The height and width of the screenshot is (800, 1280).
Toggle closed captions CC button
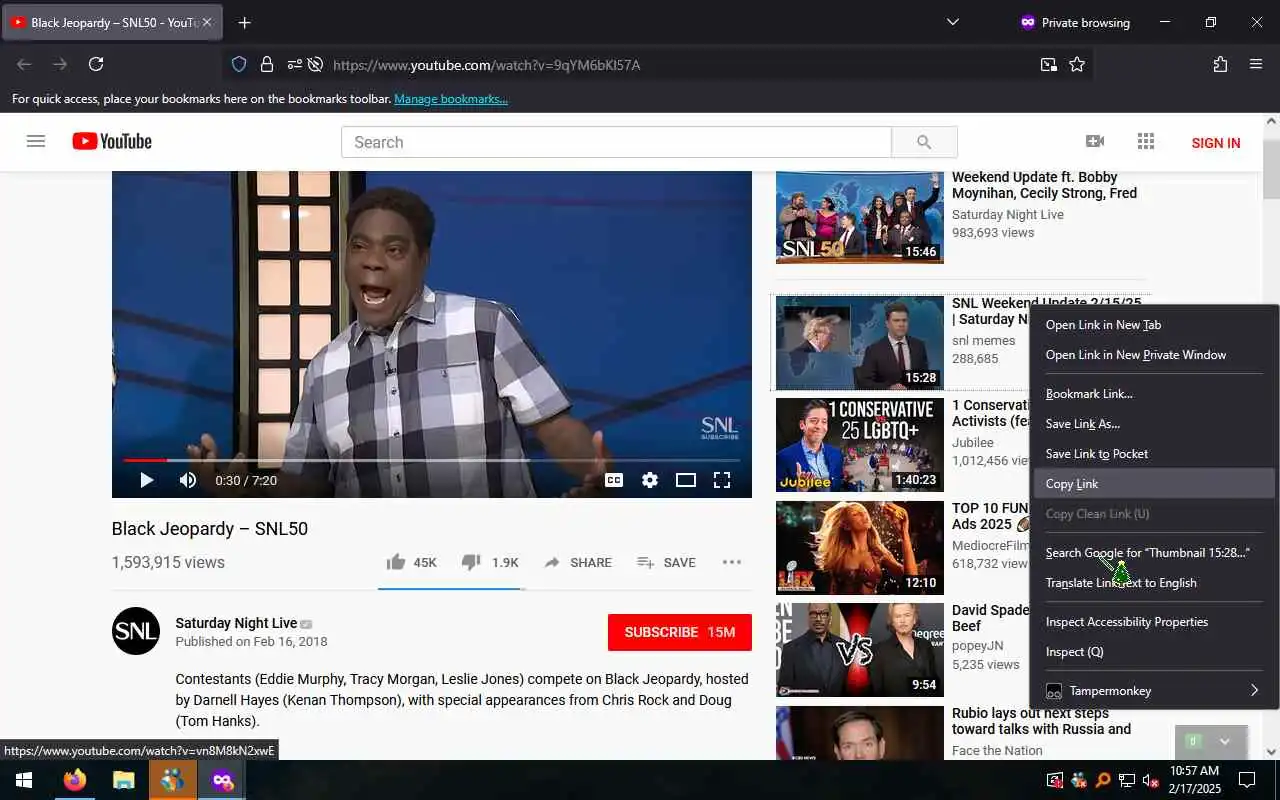614,480
